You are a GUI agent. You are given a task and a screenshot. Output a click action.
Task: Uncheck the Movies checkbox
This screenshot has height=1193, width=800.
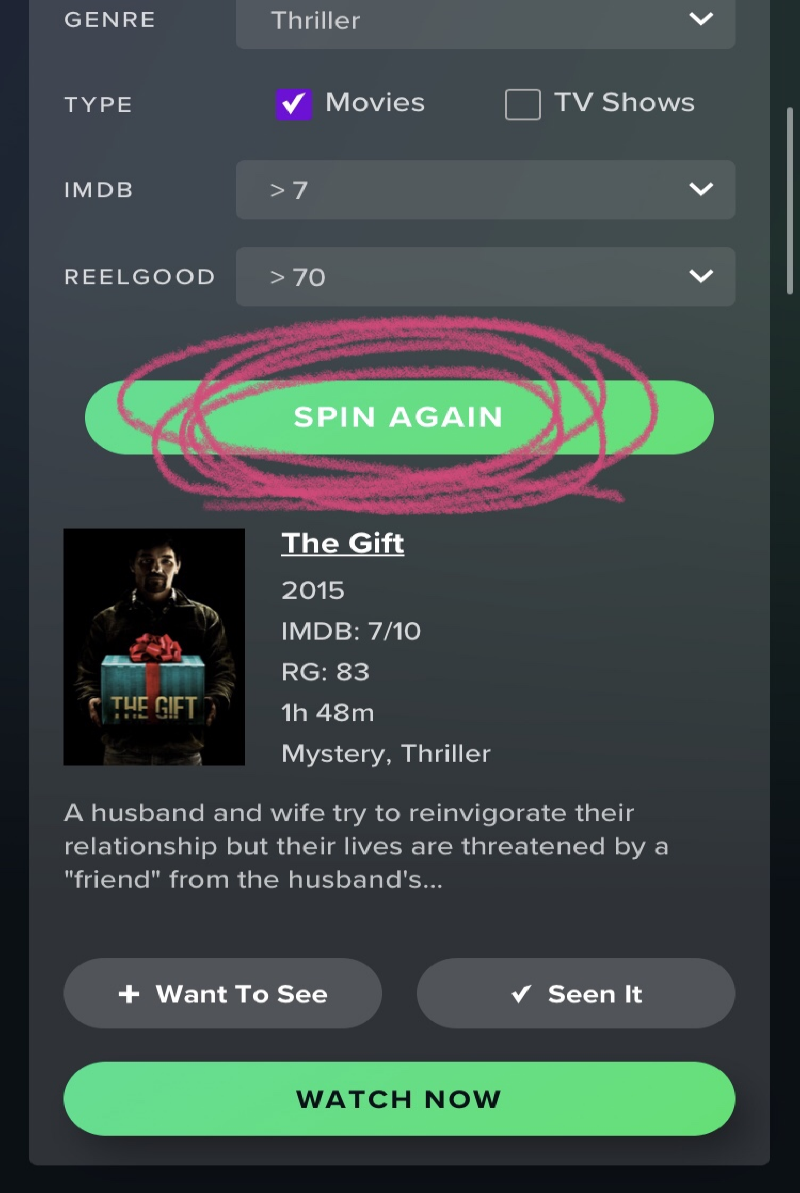(294, 103)
